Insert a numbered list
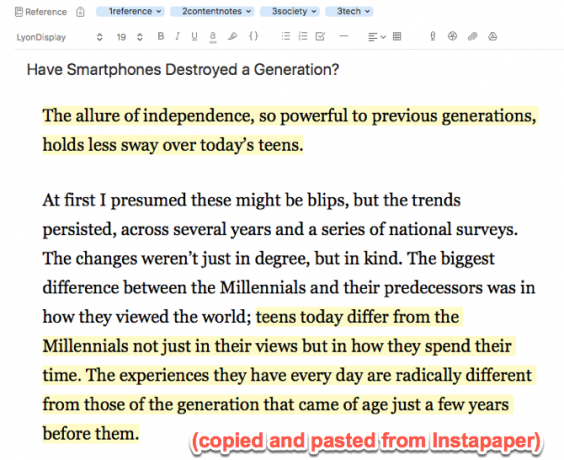Screen dimensions: 564x460 pos(303,36)
